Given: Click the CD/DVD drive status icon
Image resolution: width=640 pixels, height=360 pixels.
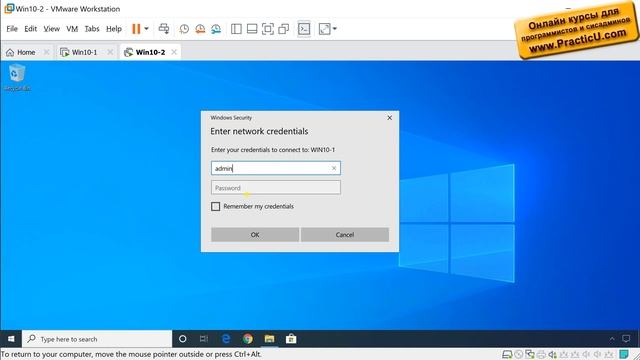Looking at the screenshot, I should [518, 354].
